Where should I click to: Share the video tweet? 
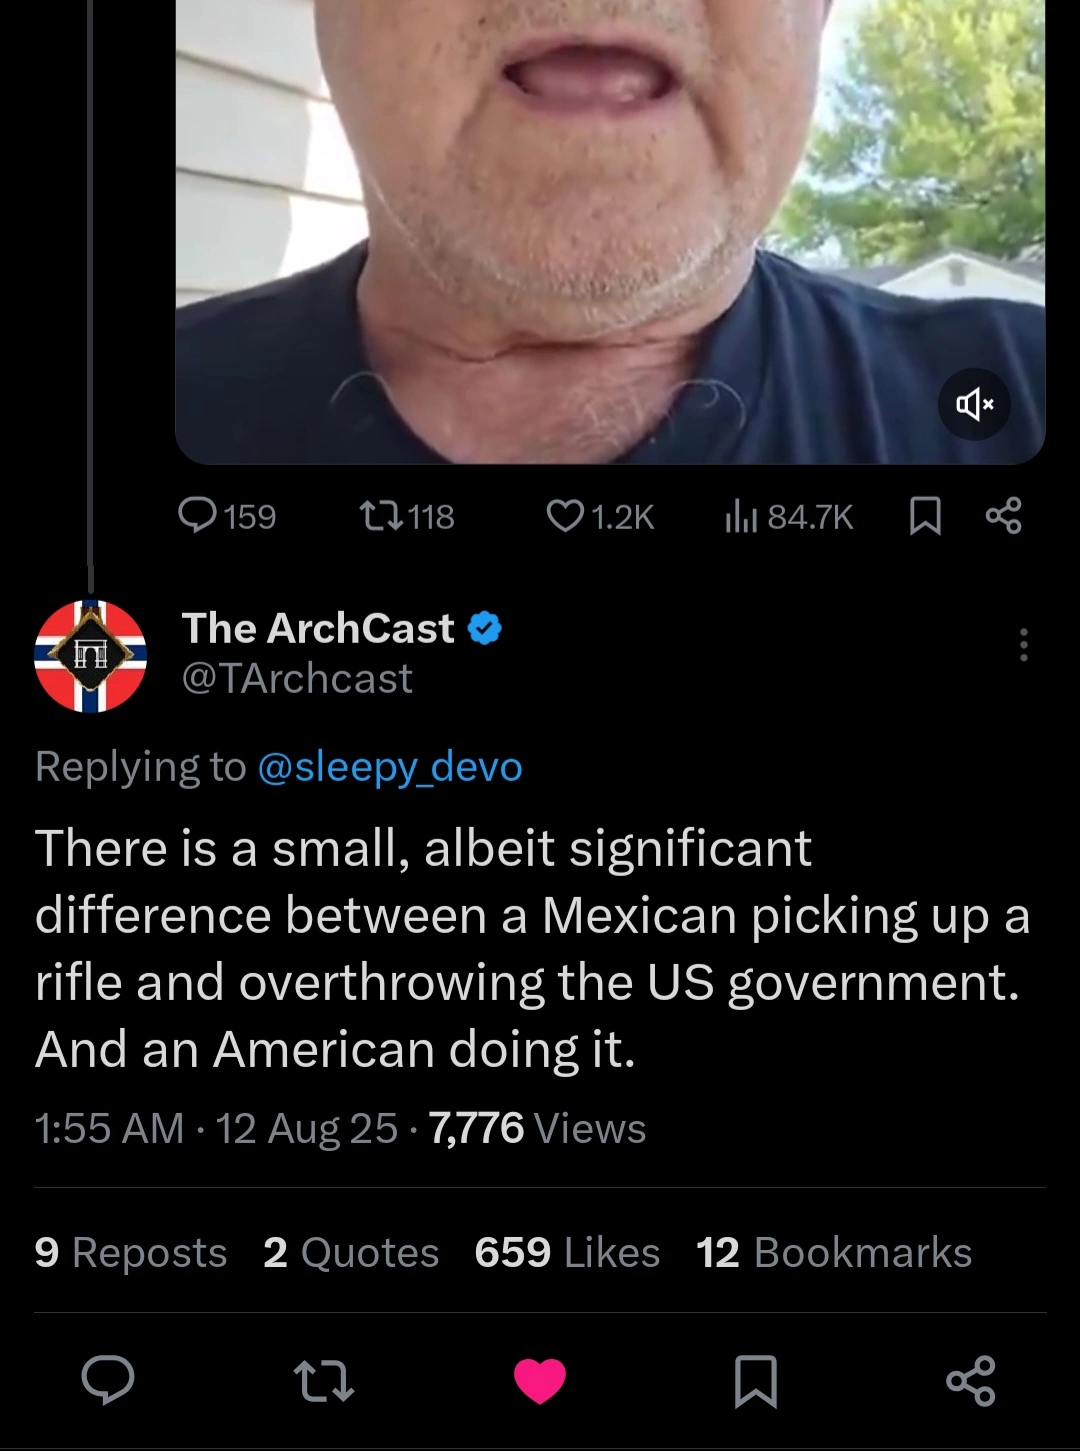click(1003, 515)
